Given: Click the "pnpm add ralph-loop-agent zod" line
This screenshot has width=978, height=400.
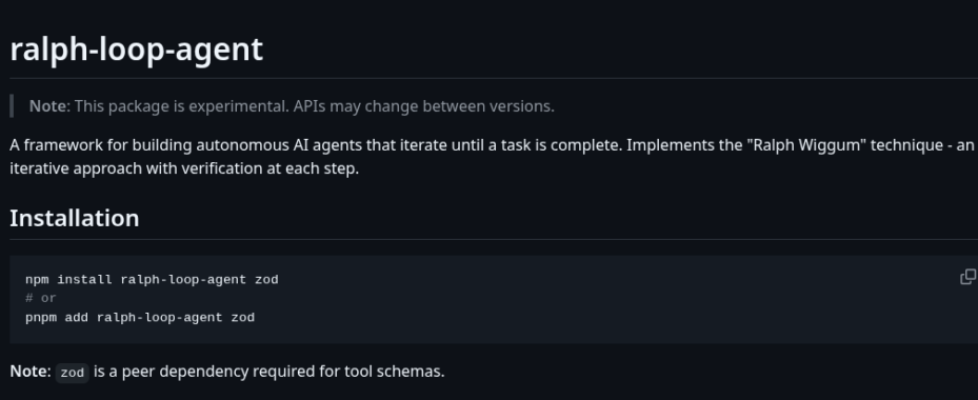Looking at the screenshot, I should click(139, 317).
